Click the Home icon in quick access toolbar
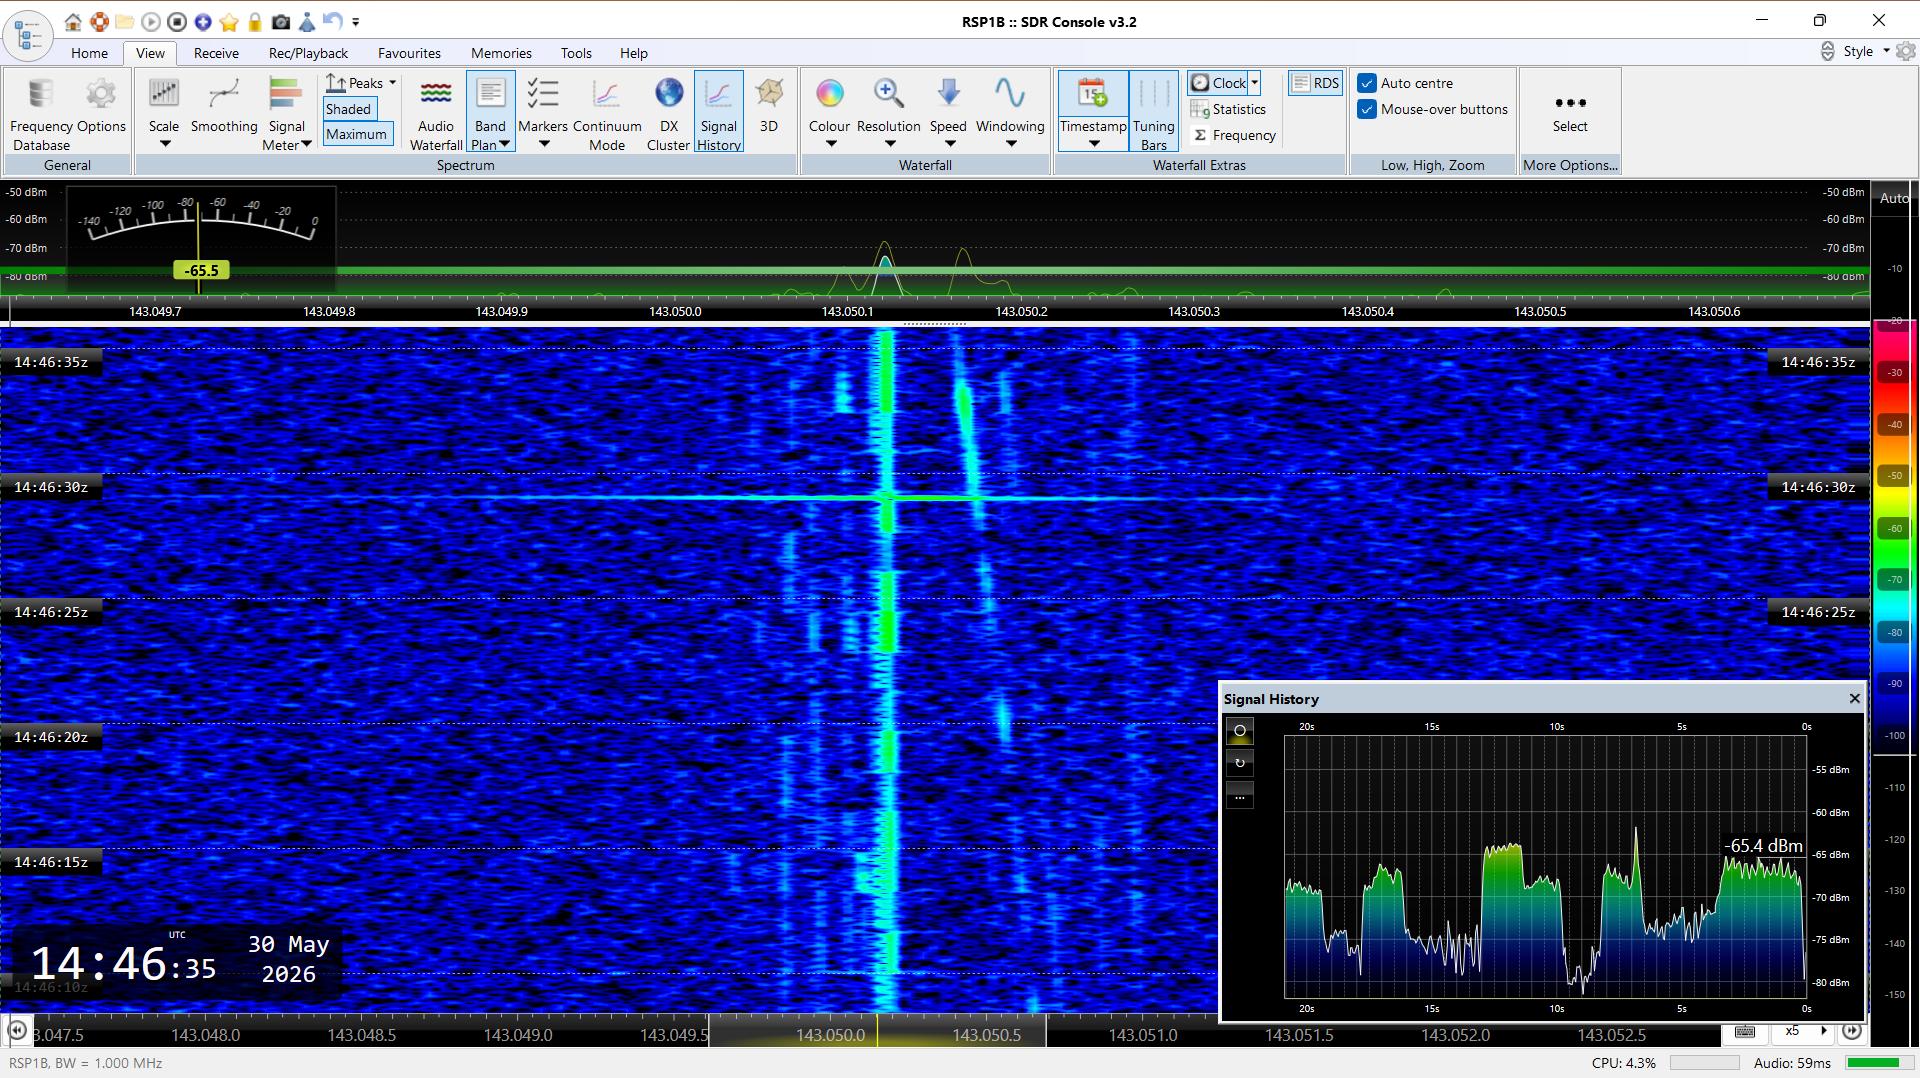Screen dimensions: 1920x1078 coord(73,21)
